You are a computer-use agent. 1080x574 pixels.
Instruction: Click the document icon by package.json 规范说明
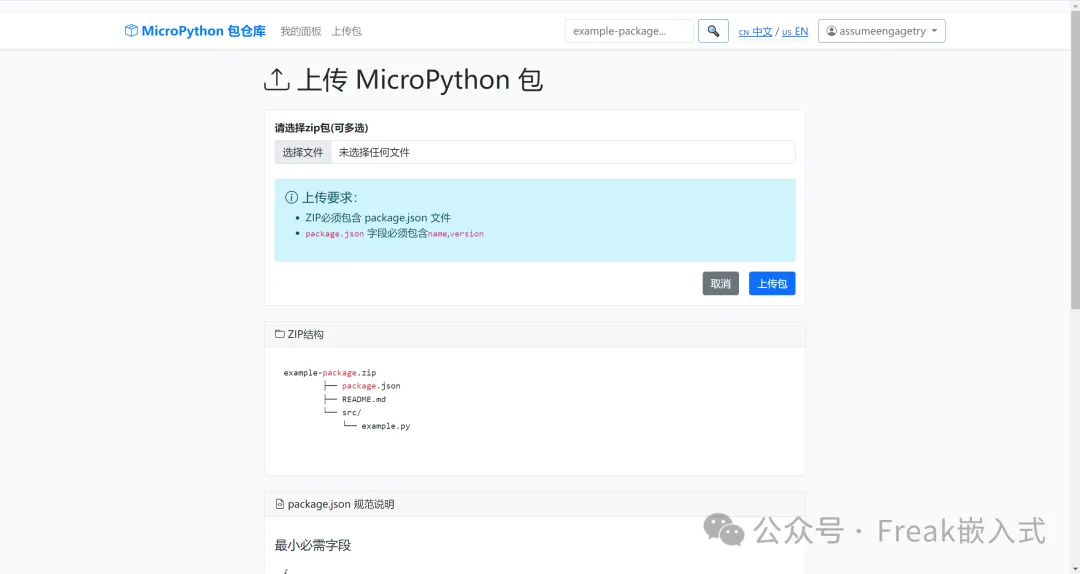[280, 504]
